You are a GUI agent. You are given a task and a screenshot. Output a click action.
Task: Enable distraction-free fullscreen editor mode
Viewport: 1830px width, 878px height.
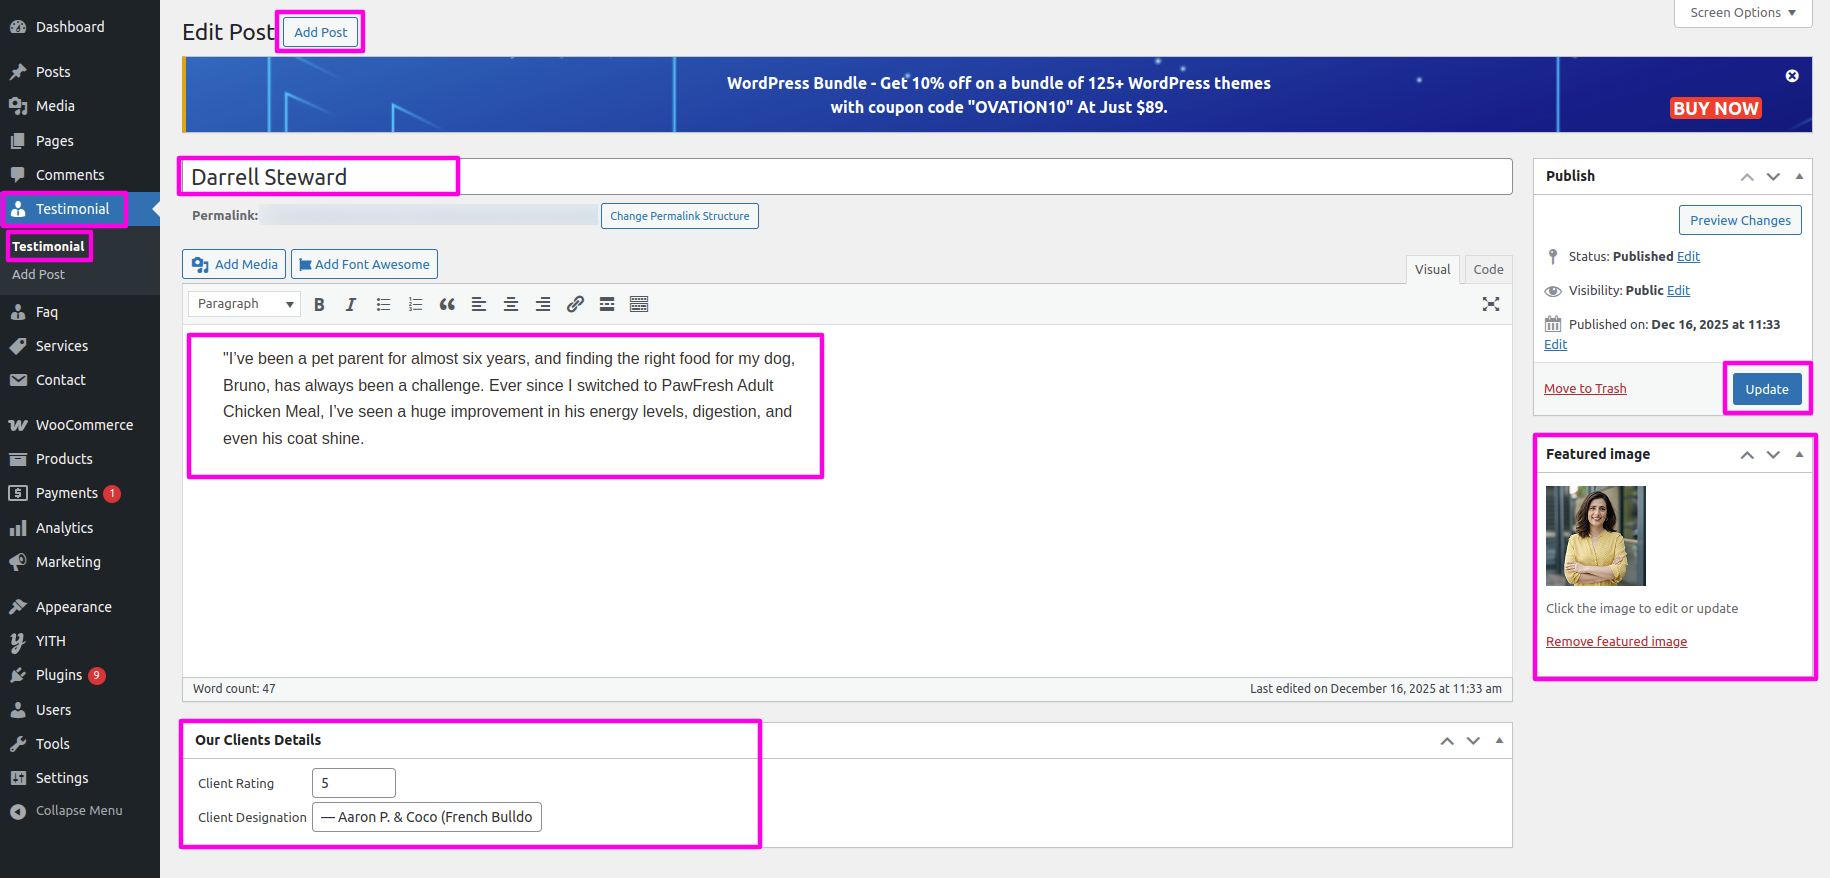pyautogui.click(x=1490, y=305)
